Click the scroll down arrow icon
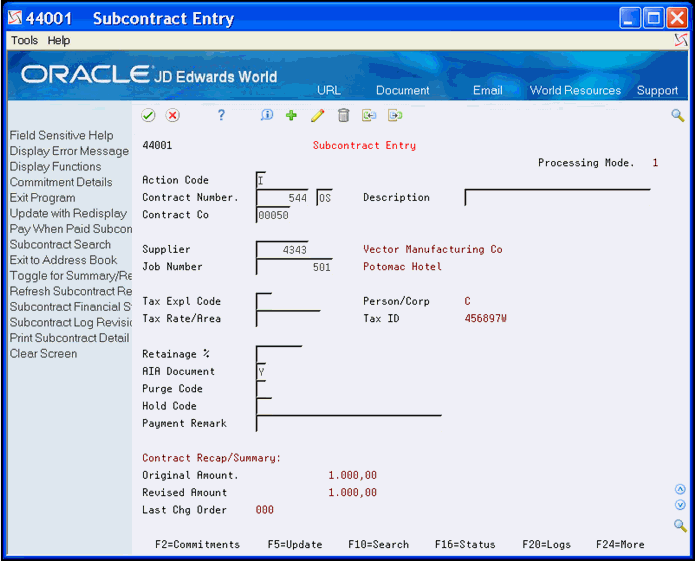Image resolution: width=695 pixels, height=561 pixels. pos(680,505)
